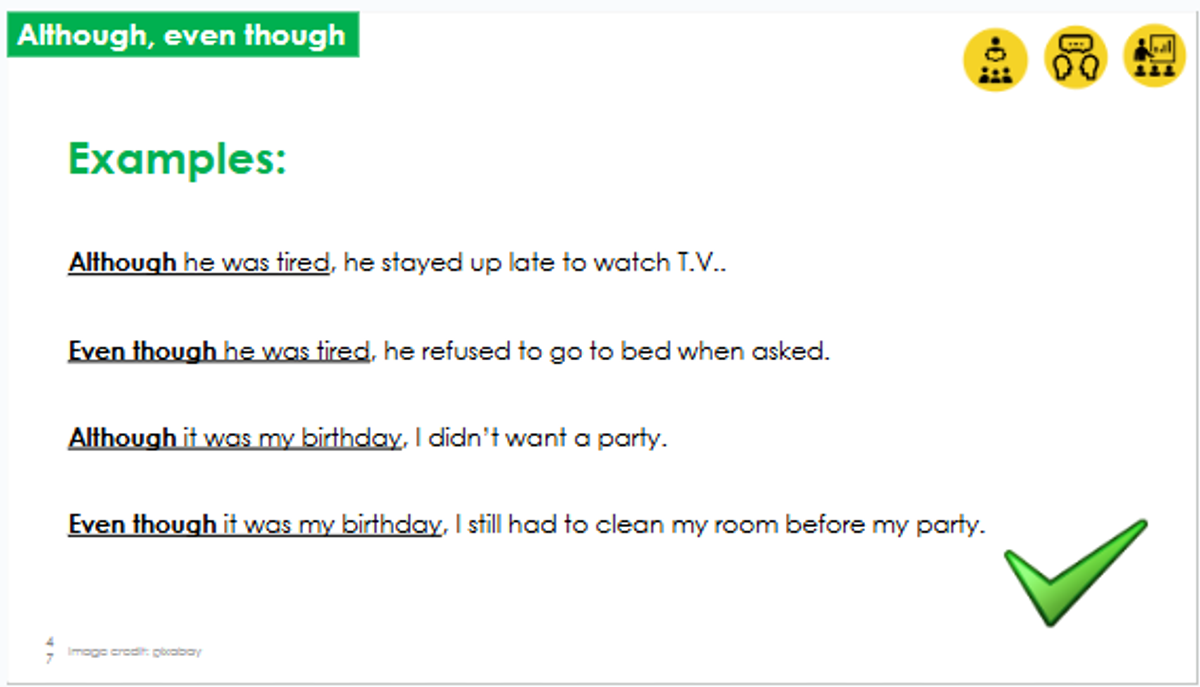The image size is (1200, 687).
Task: Click the slide number in the footer
Action: click(x=50, y=649)
